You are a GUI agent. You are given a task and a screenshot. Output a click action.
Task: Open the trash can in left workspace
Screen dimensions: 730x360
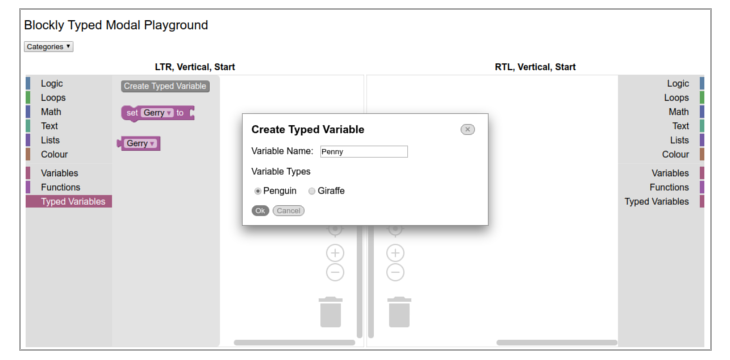tap(331, 312)
